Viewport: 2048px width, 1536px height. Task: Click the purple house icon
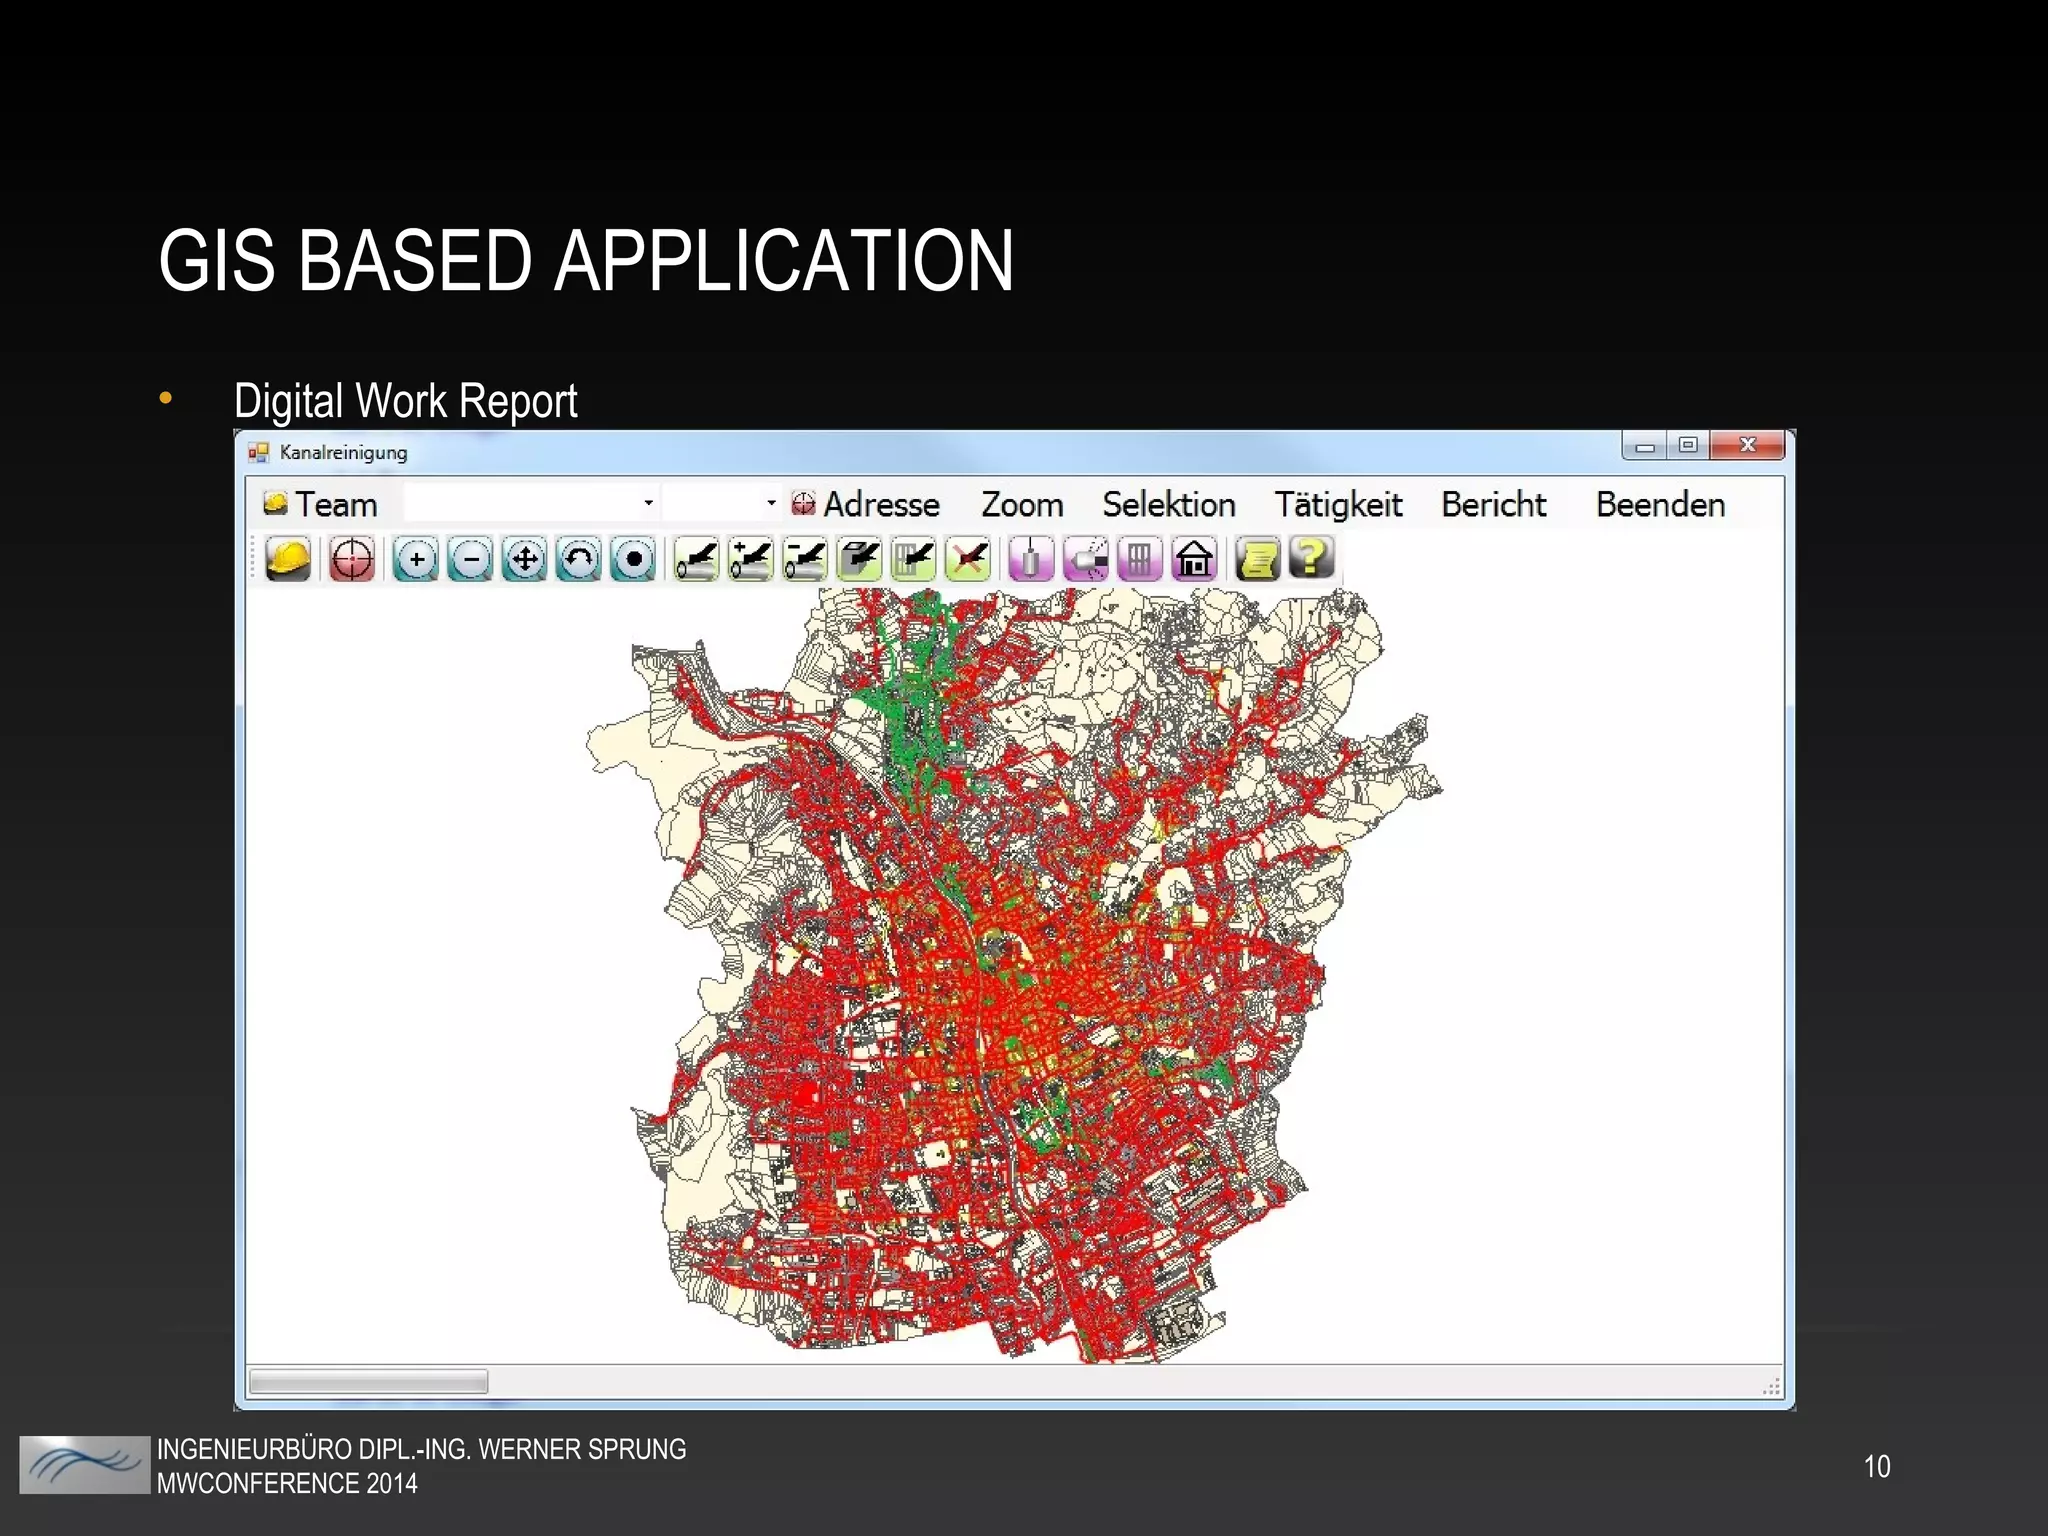[1194, 559]
